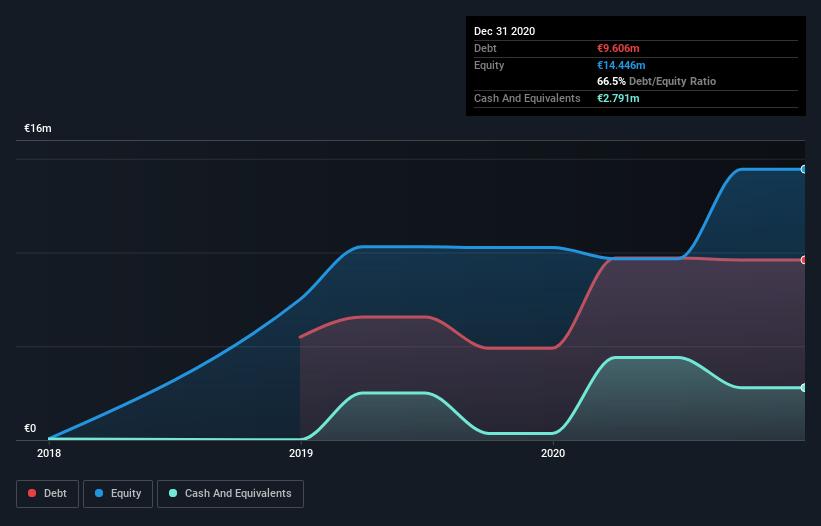Toggle the Equity legend button
Image resolution: width=821 pixels, height=526 pixels.
pos(118,494)
